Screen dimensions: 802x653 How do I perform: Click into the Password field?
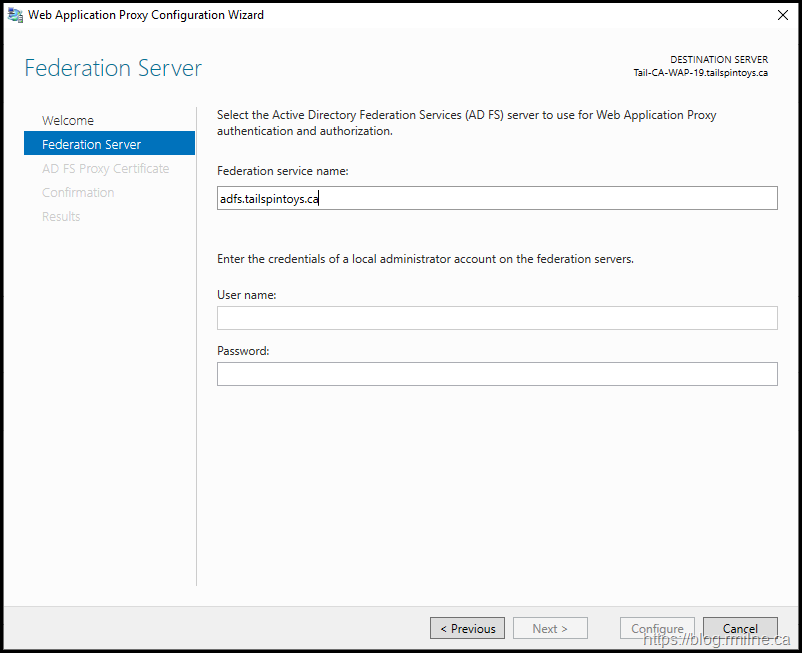497,374
